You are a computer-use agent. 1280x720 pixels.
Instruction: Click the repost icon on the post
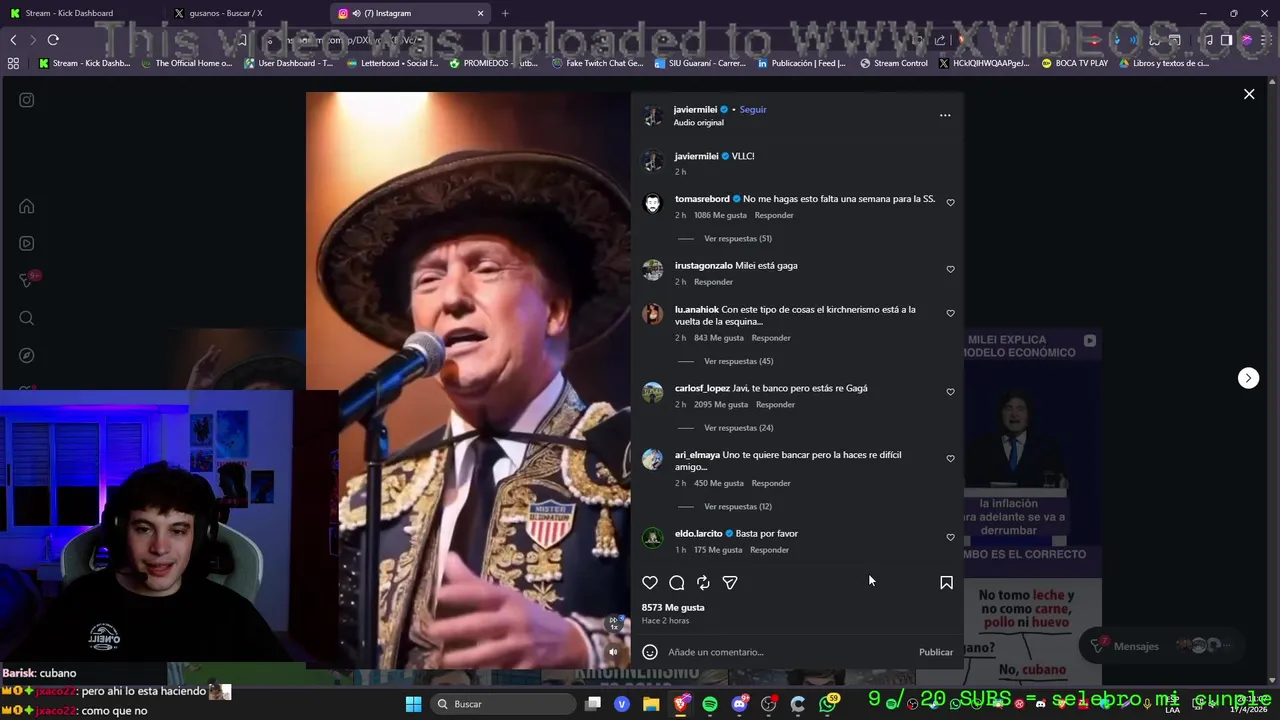coord(703,583)
